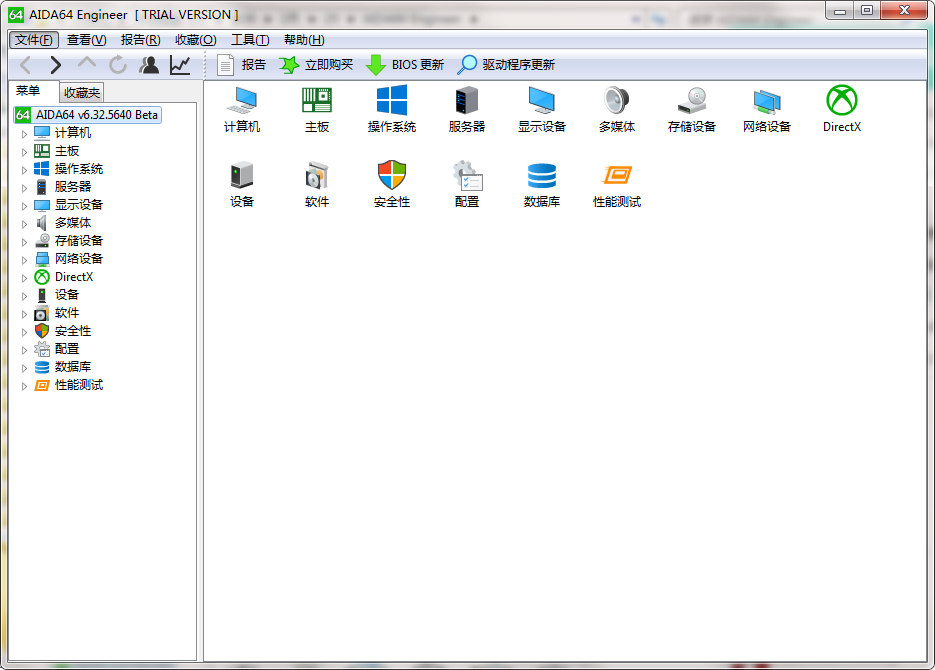Image resolution: width=935 pixels, height=670 pixels.
Task: Expand the 显示设备 tree node
Action: click(x=24, y=206)
